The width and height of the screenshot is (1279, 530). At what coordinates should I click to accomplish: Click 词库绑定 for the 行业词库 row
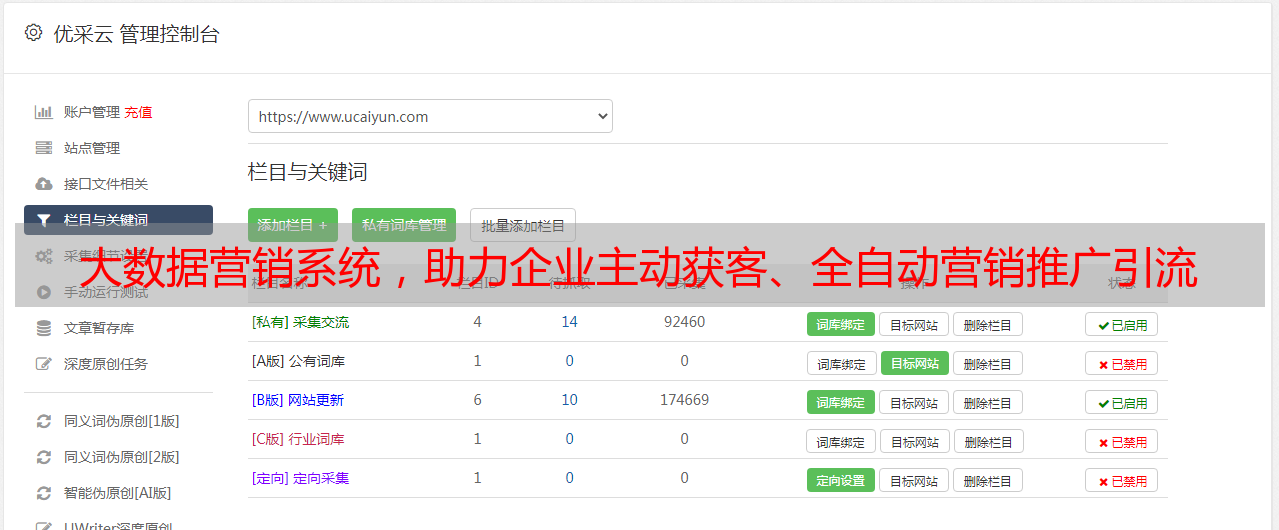point(842,441)
